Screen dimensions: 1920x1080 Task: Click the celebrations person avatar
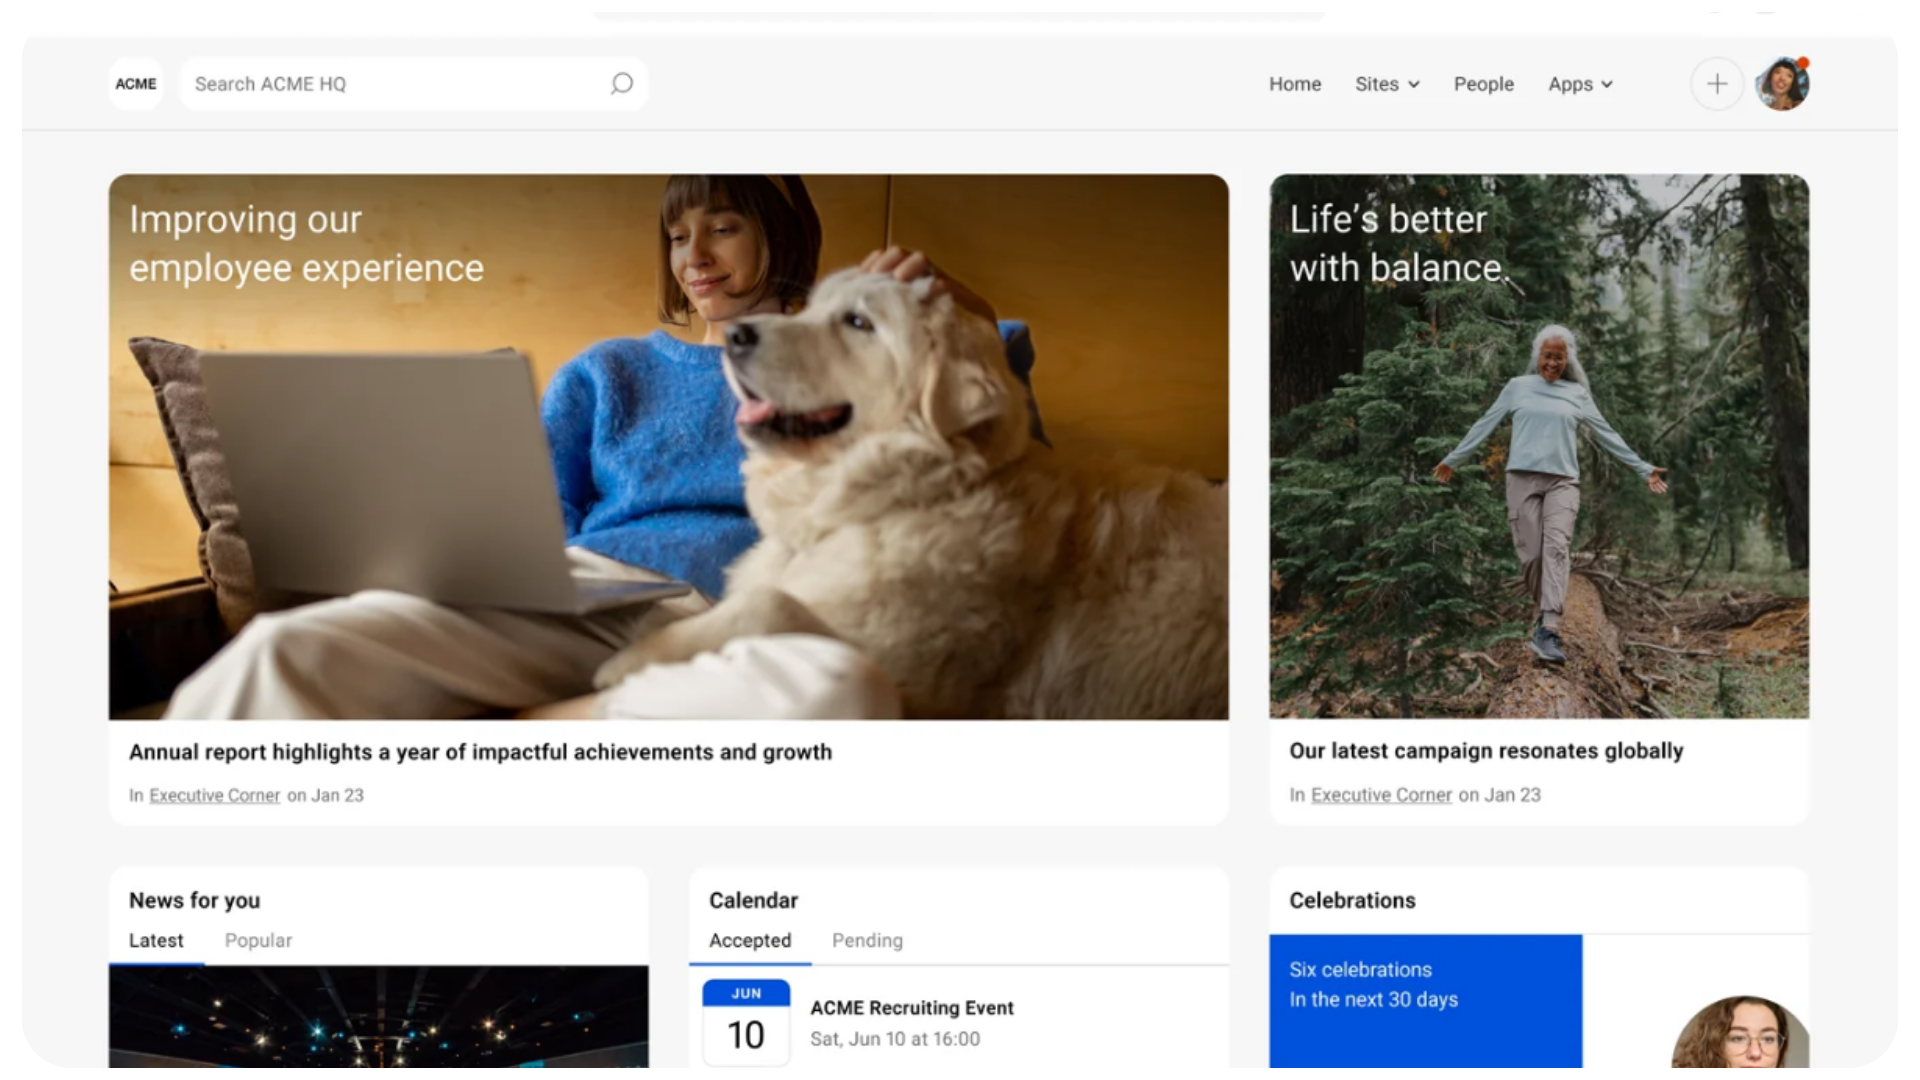(x=1740, y=1032)
